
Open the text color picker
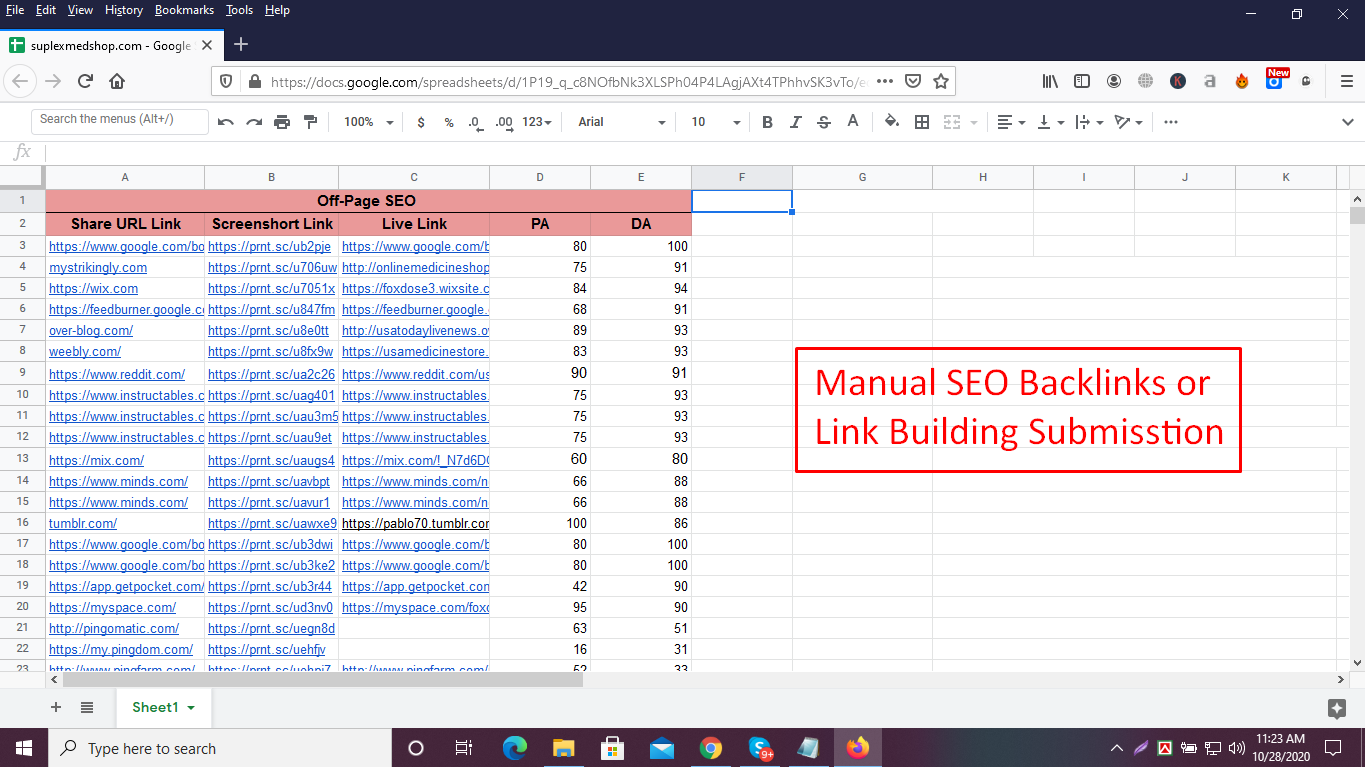851,121
